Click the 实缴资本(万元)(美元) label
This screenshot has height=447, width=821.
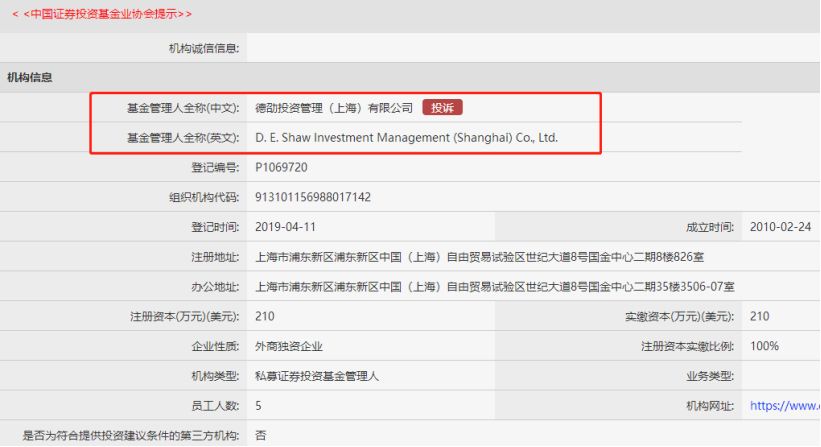(679, 316)
